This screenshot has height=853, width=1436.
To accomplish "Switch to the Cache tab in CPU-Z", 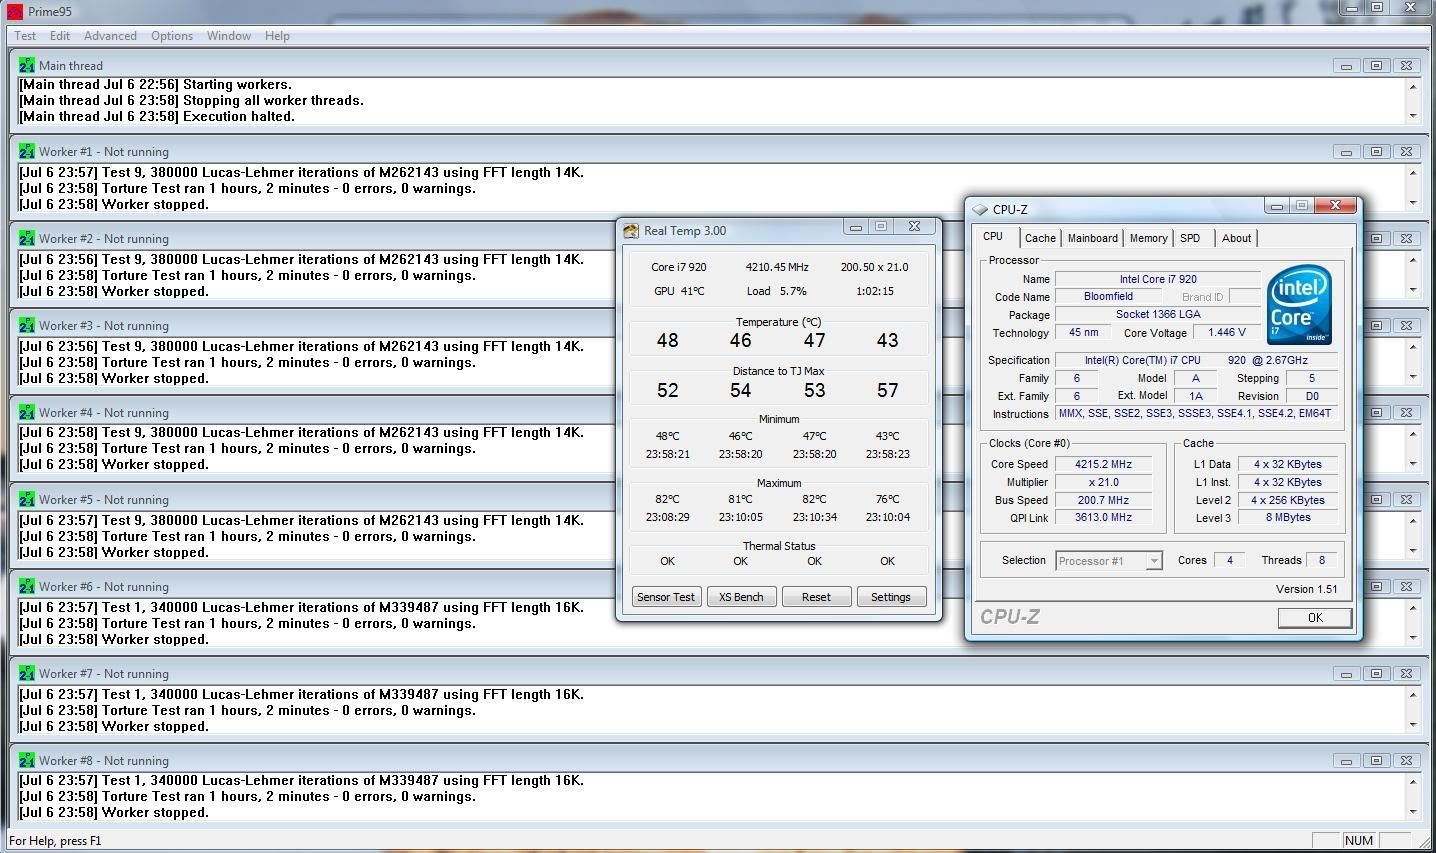I will (1040, 238).
